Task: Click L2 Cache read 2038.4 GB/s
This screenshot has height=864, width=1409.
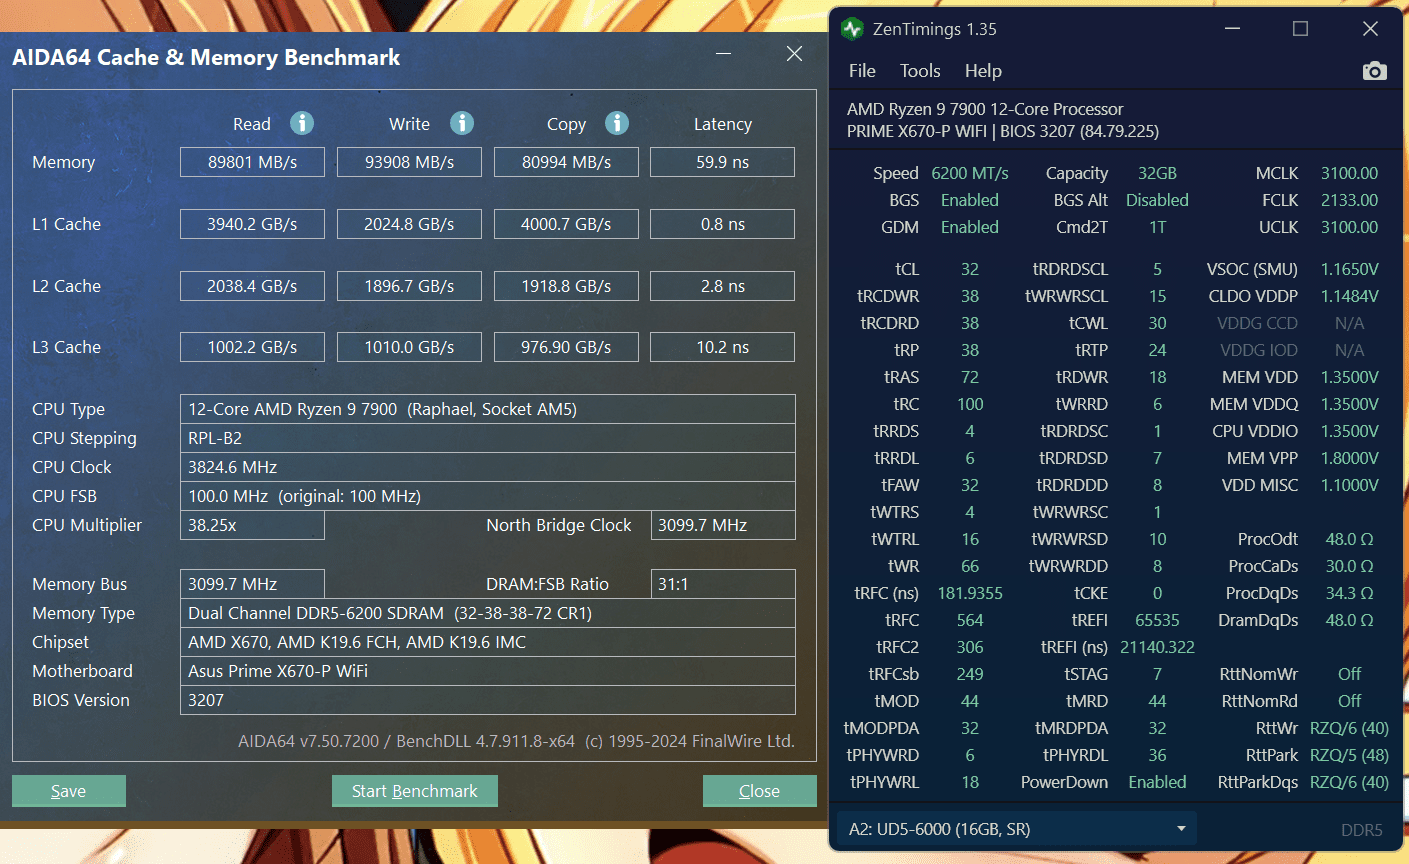Action: [252, 286]
